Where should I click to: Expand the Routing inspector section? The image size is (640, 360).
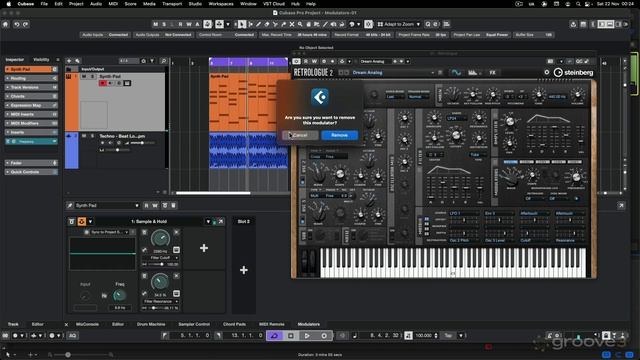31,78
